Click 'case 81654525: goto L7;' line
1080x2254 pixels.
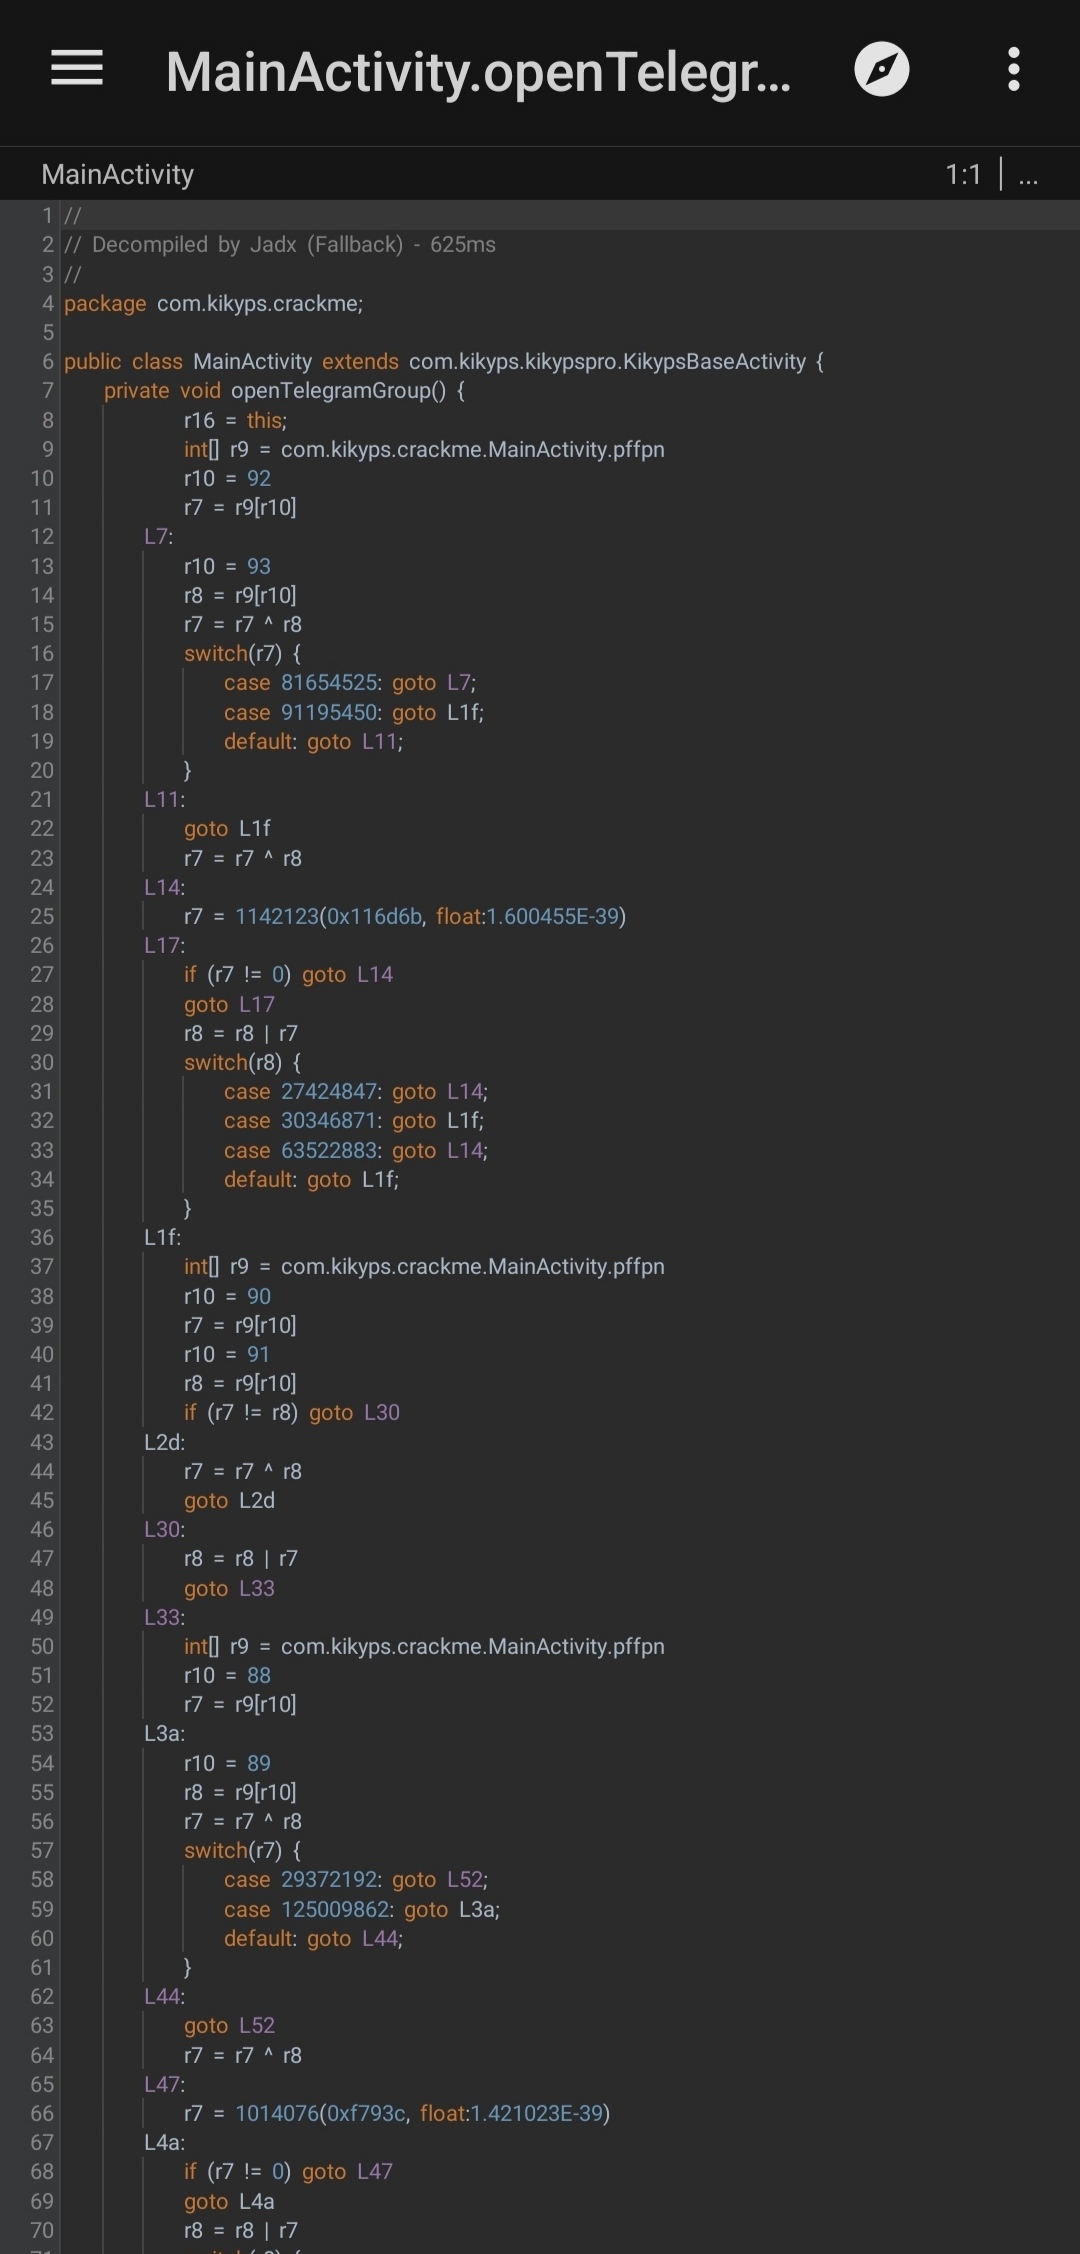pyautogui.click(x=350, y=683)
